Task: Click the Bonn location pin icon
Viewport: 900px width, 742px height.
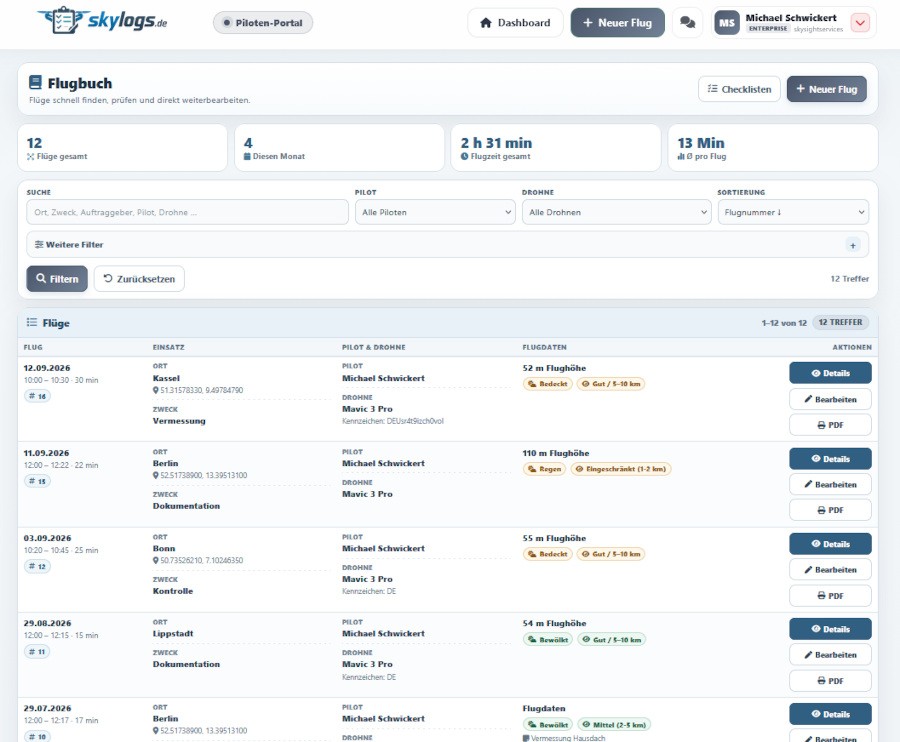Action: click(156, 560)
